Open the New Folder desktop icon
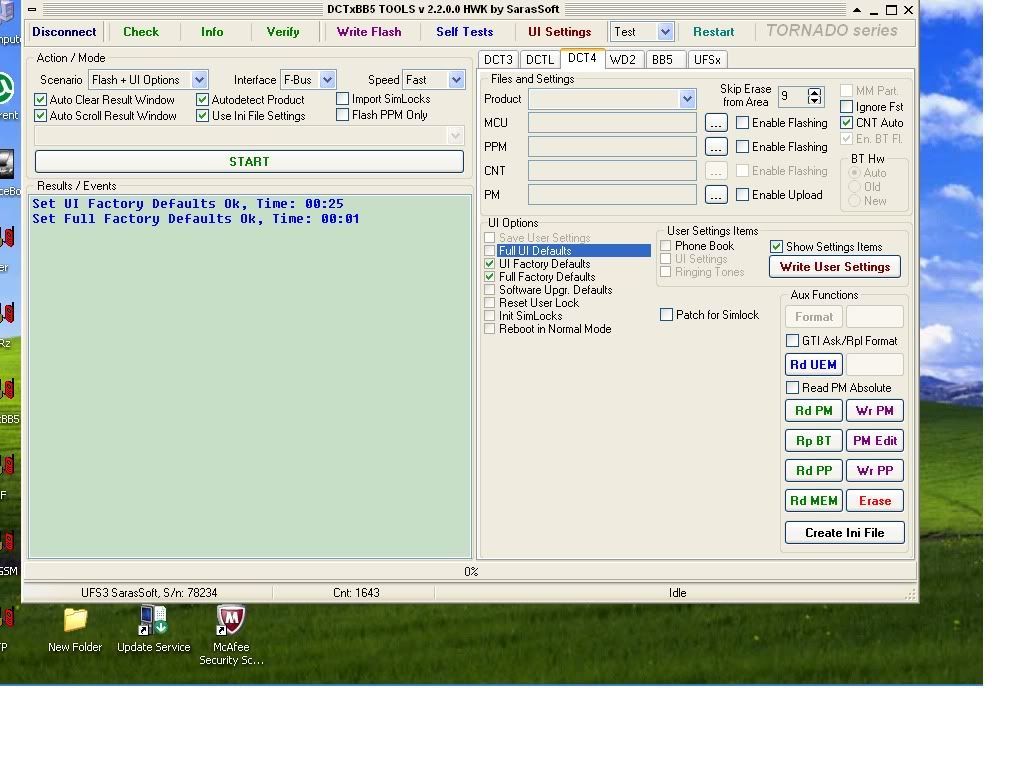This screenshot has height=768, width=1024. (x=75, y=622)
